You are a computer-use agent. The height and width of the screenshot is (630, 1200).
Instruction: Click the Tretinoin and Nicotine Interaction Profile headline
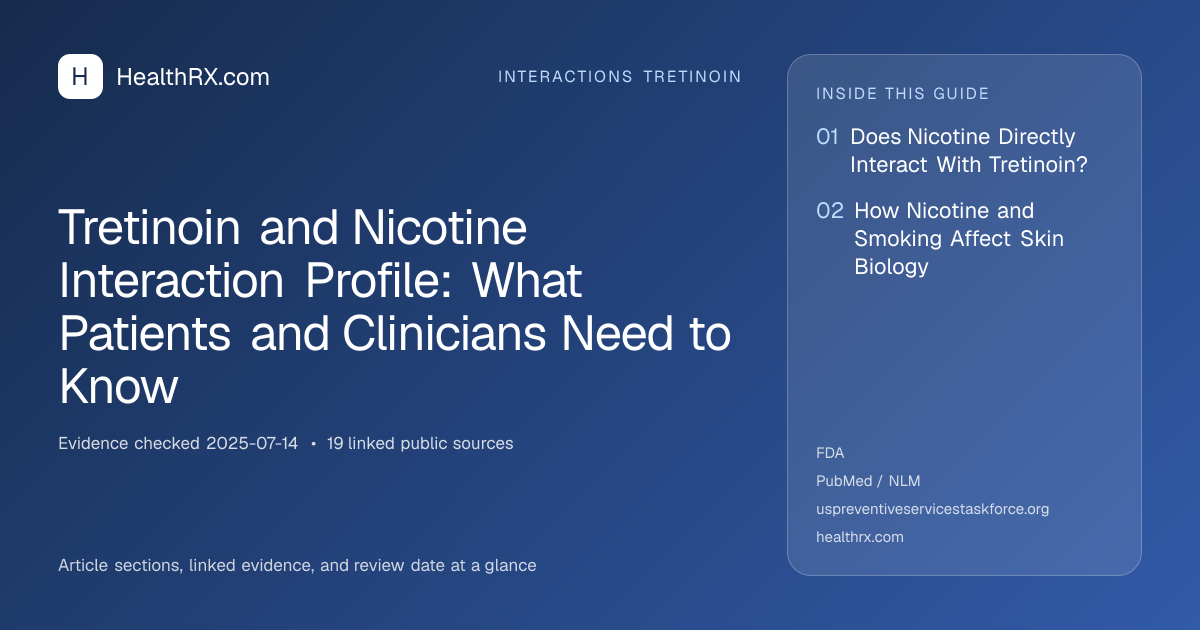(395, 307)
